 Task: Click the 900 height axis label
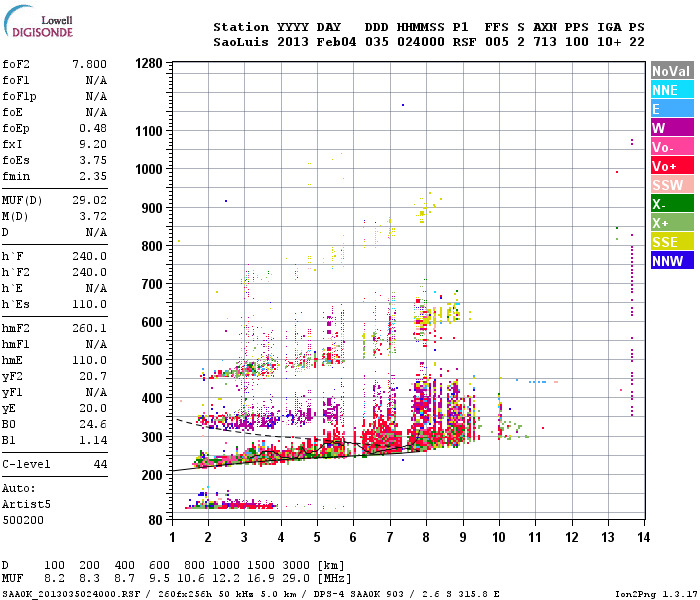click(x=152, y=208)
